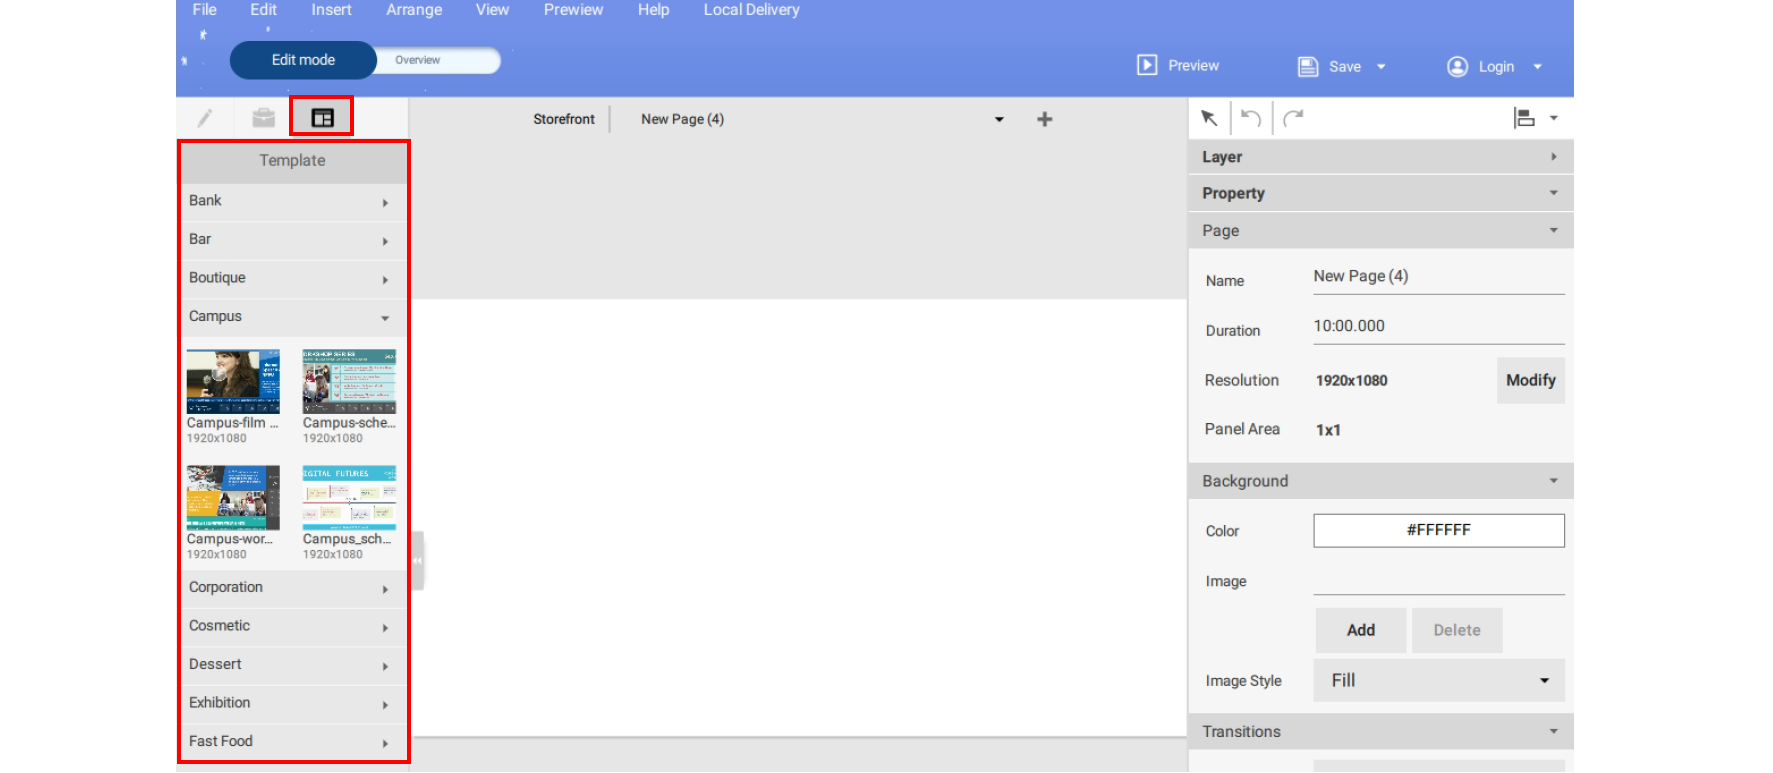The image size is (1773, 773).
Task: Open the Image Style Fill dropdown
Action: coord(1438,681)
